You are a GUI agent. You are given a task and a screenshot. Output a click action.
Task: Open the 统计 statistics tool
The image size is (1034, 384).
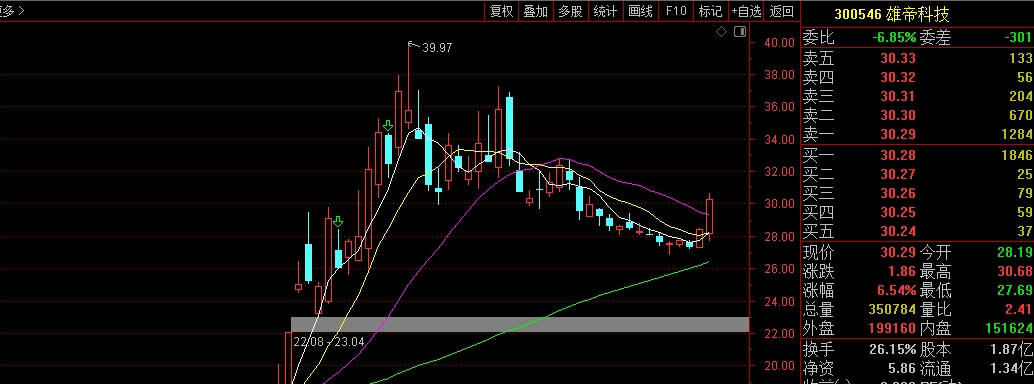[605, 11]
